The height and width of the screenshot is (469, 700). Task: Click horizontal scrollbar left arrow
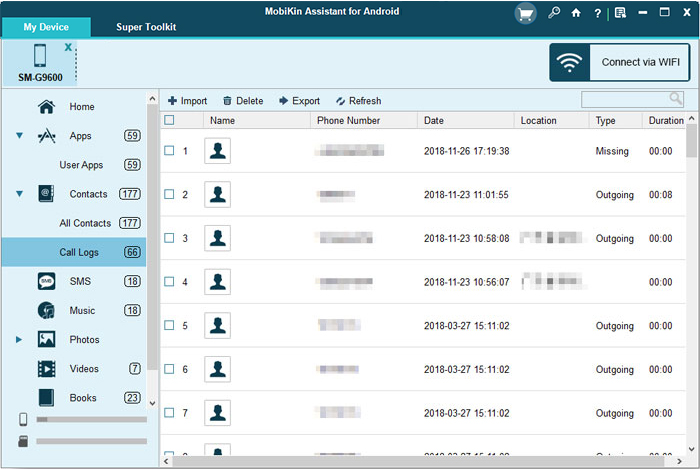166,461
